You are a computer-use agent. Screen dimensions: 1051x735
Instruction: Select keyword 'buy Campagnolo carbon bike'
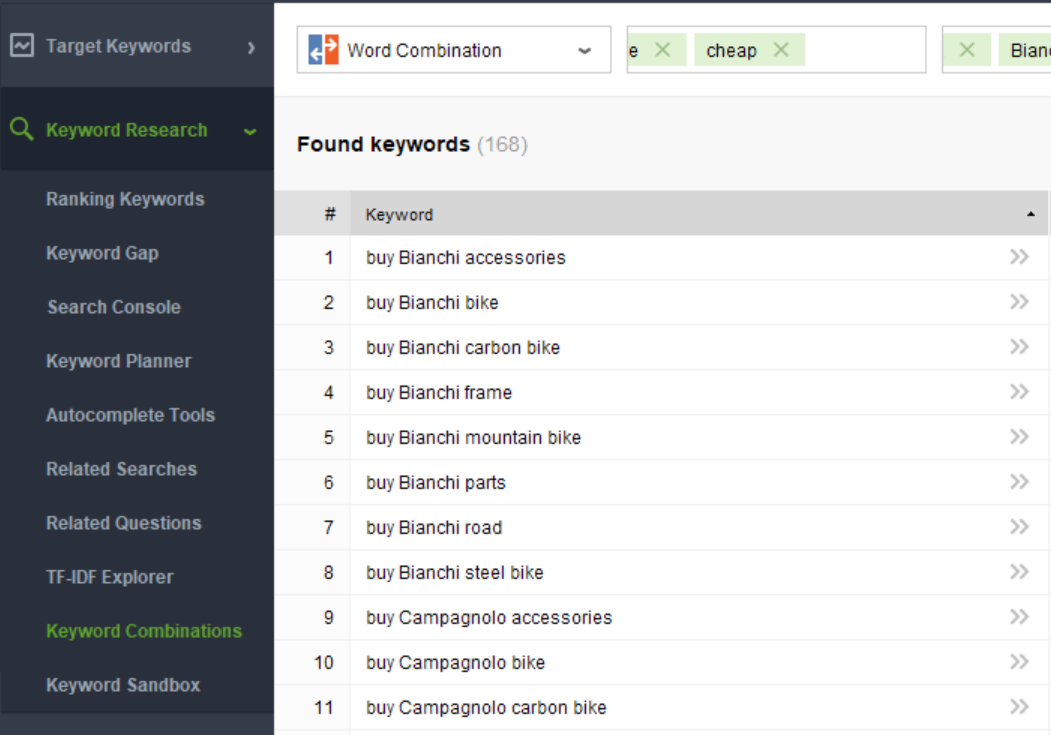point(486,708)
